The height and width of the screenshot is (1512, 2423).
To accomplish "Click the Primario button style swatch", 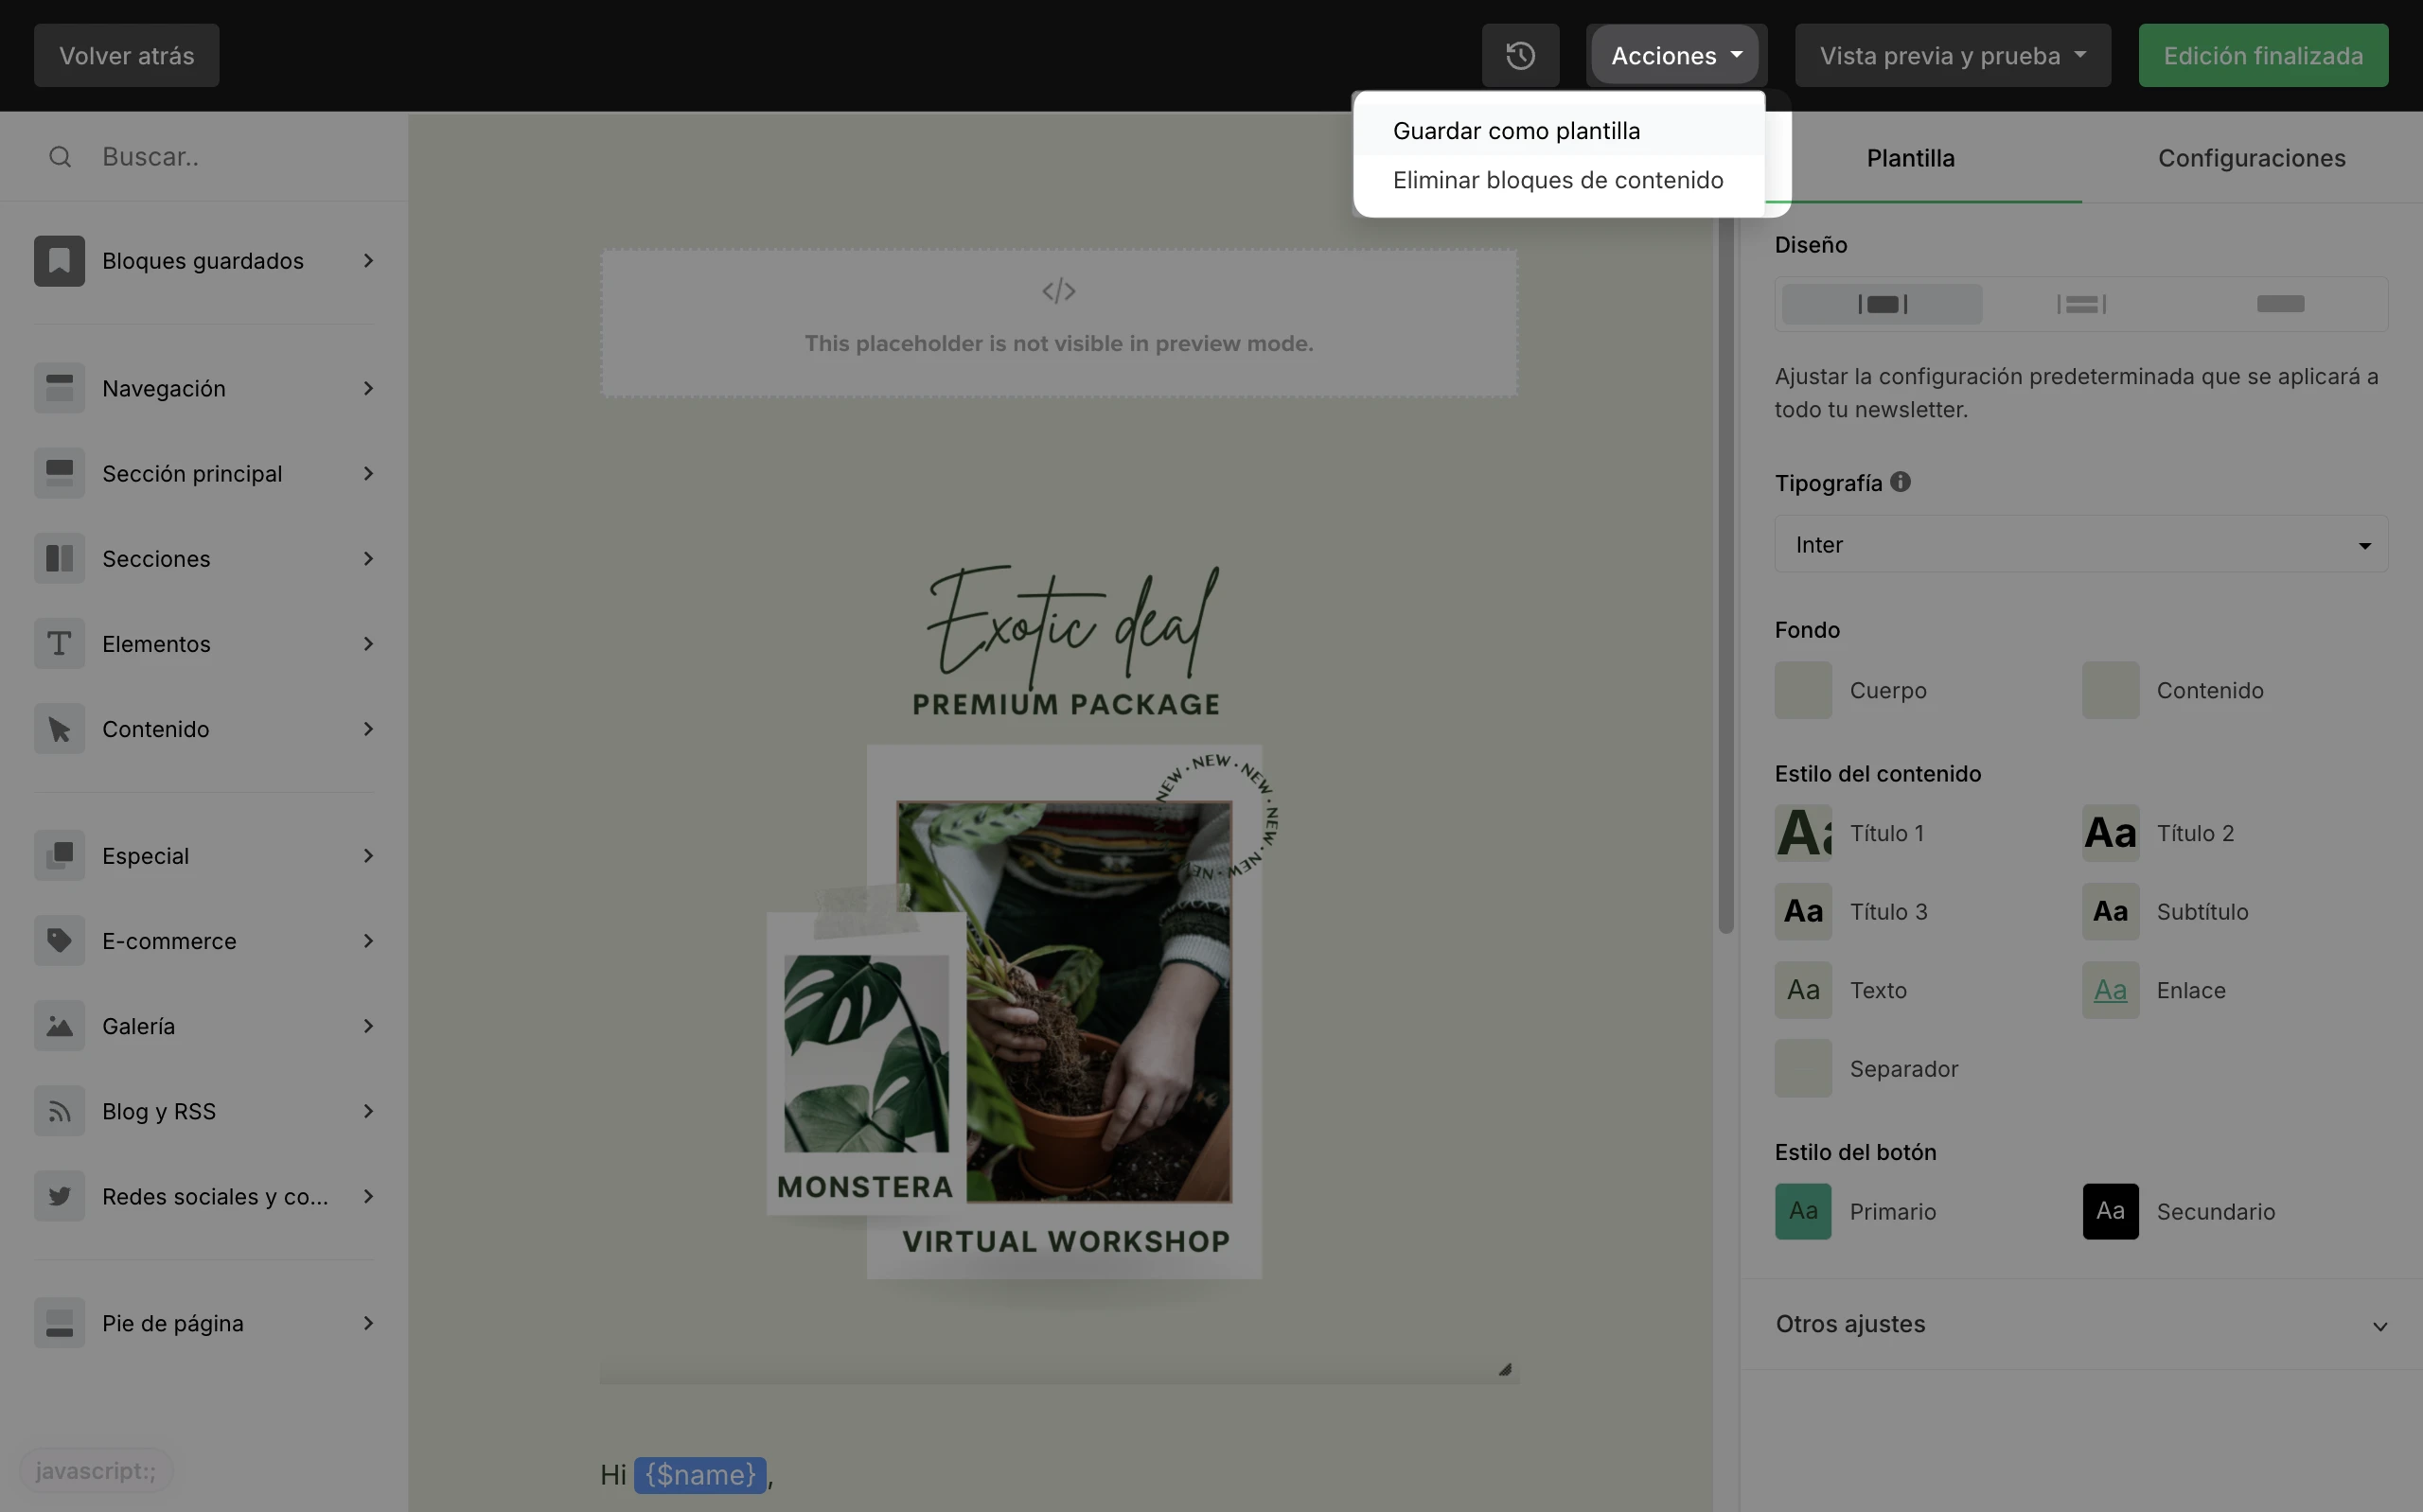I will click(x=1803, y=1211).
